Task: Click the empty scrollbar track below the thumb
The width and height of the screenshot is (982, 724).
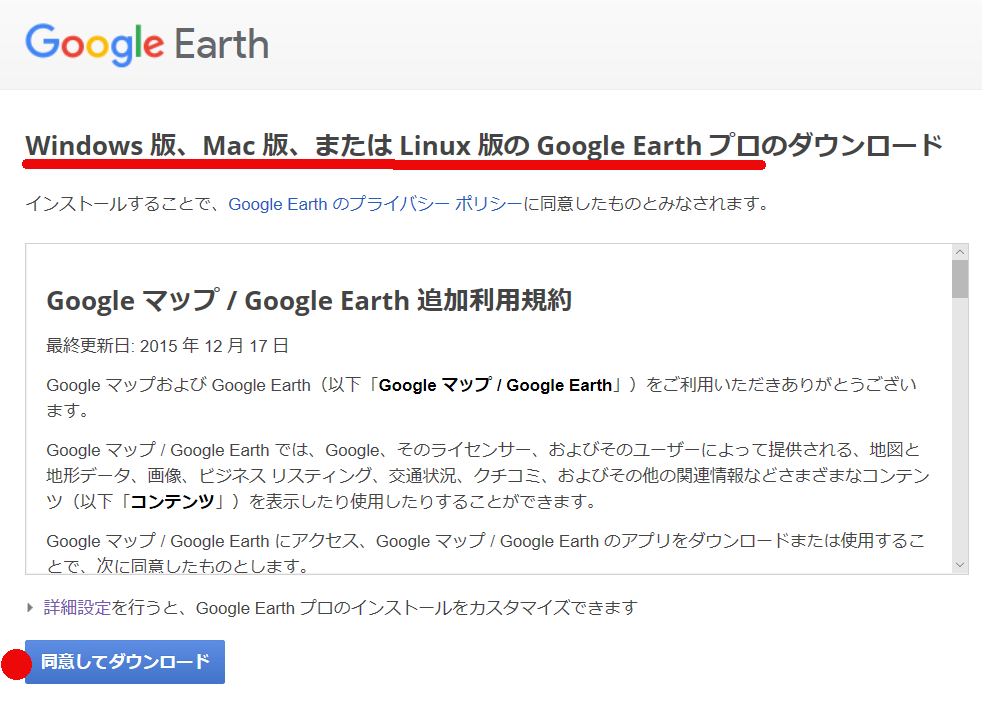Action: (x=959, y=426)
